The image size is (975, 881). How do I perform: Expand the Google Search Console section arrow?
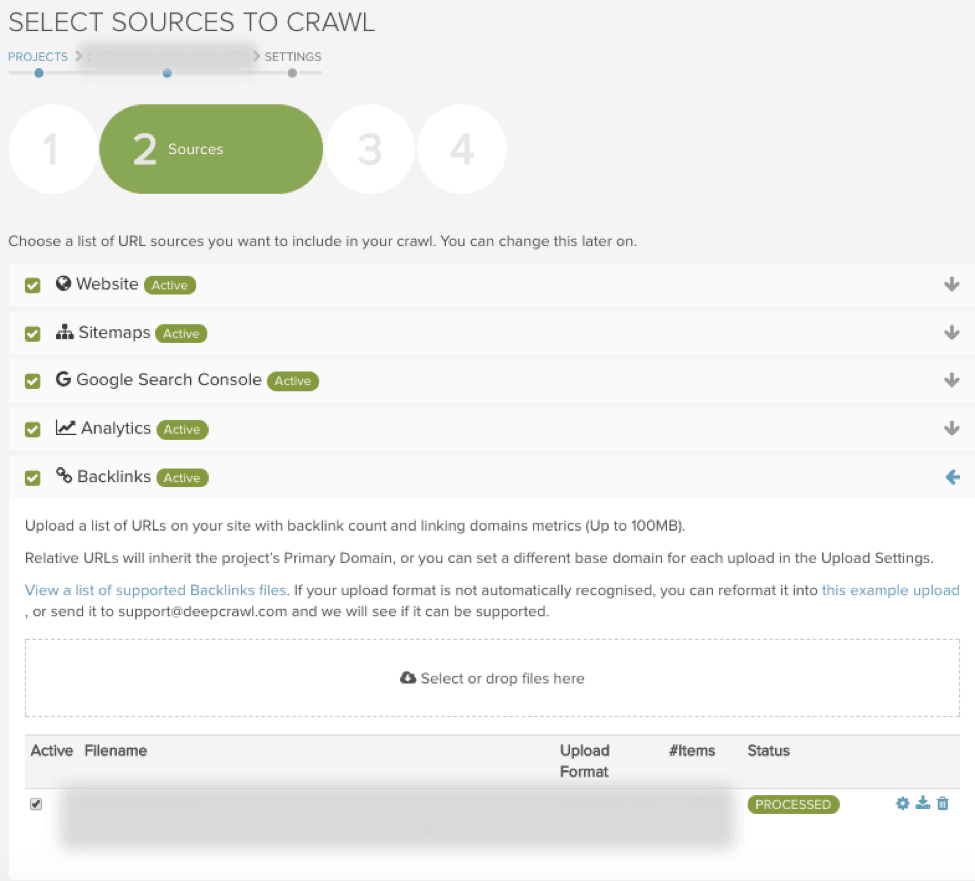point(951,380)
